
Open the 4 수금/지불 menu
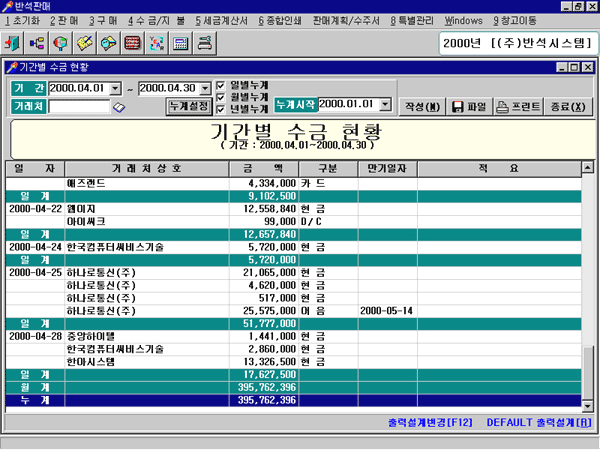click(x=156, y=21)
